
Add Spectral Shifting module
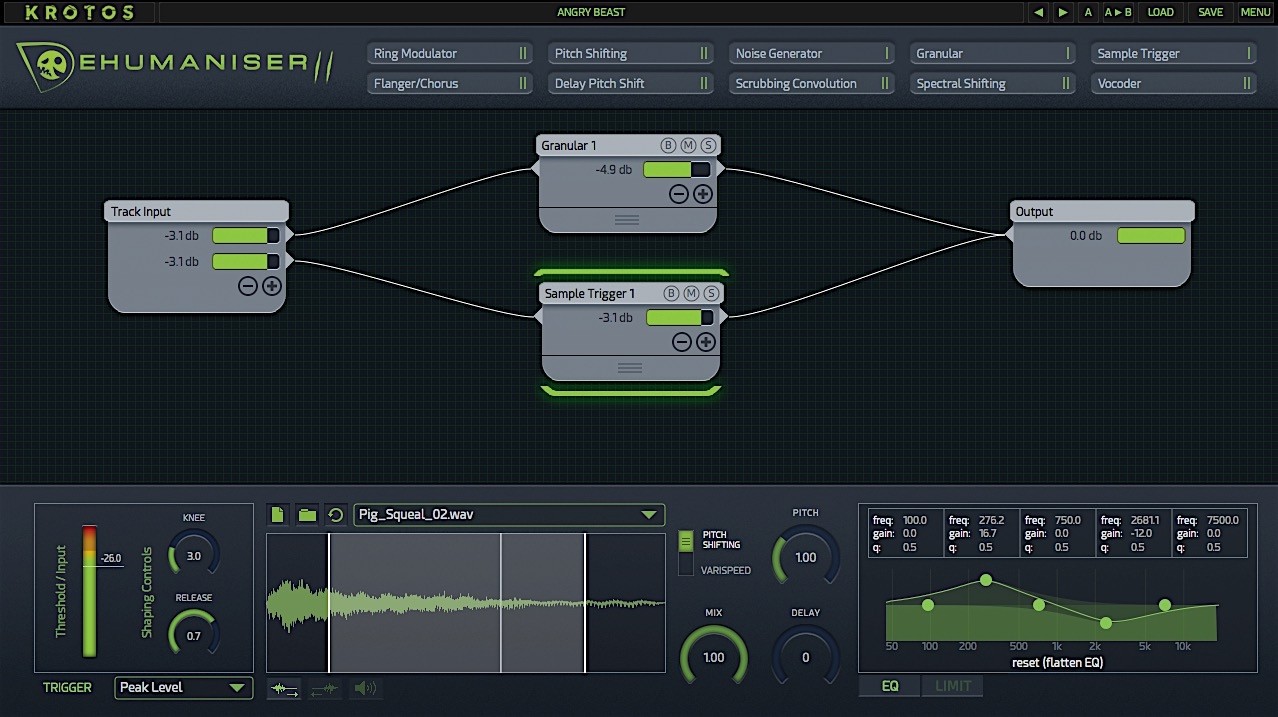pyautogui.click(x=993, y=84)
